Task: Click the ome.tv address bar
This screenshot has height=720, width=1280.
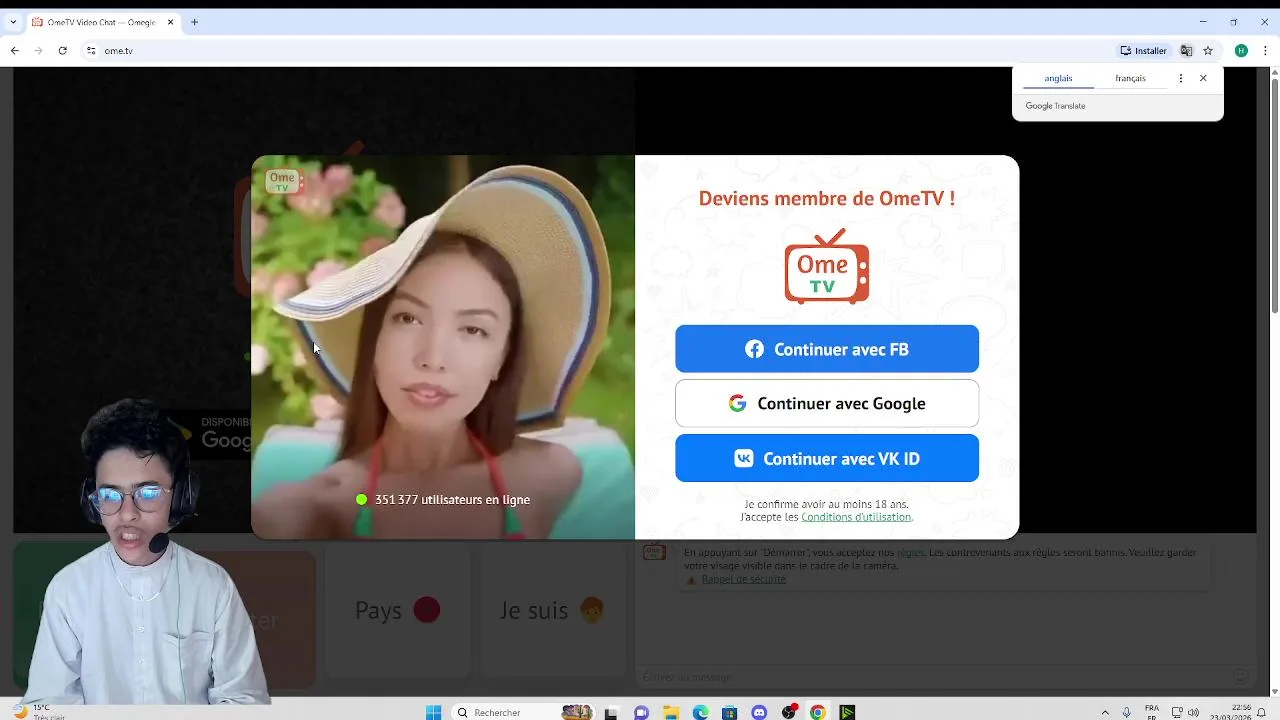Action: (600, 50)
